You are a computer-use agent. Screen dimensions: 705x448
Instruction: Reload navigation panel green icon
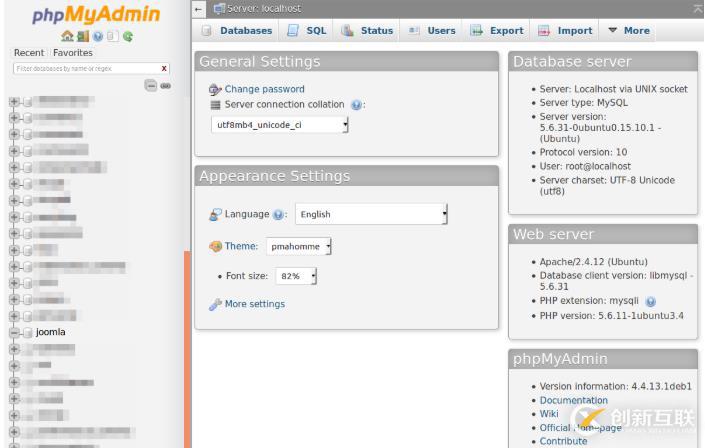pyautogui.click(x=128, y=36)
